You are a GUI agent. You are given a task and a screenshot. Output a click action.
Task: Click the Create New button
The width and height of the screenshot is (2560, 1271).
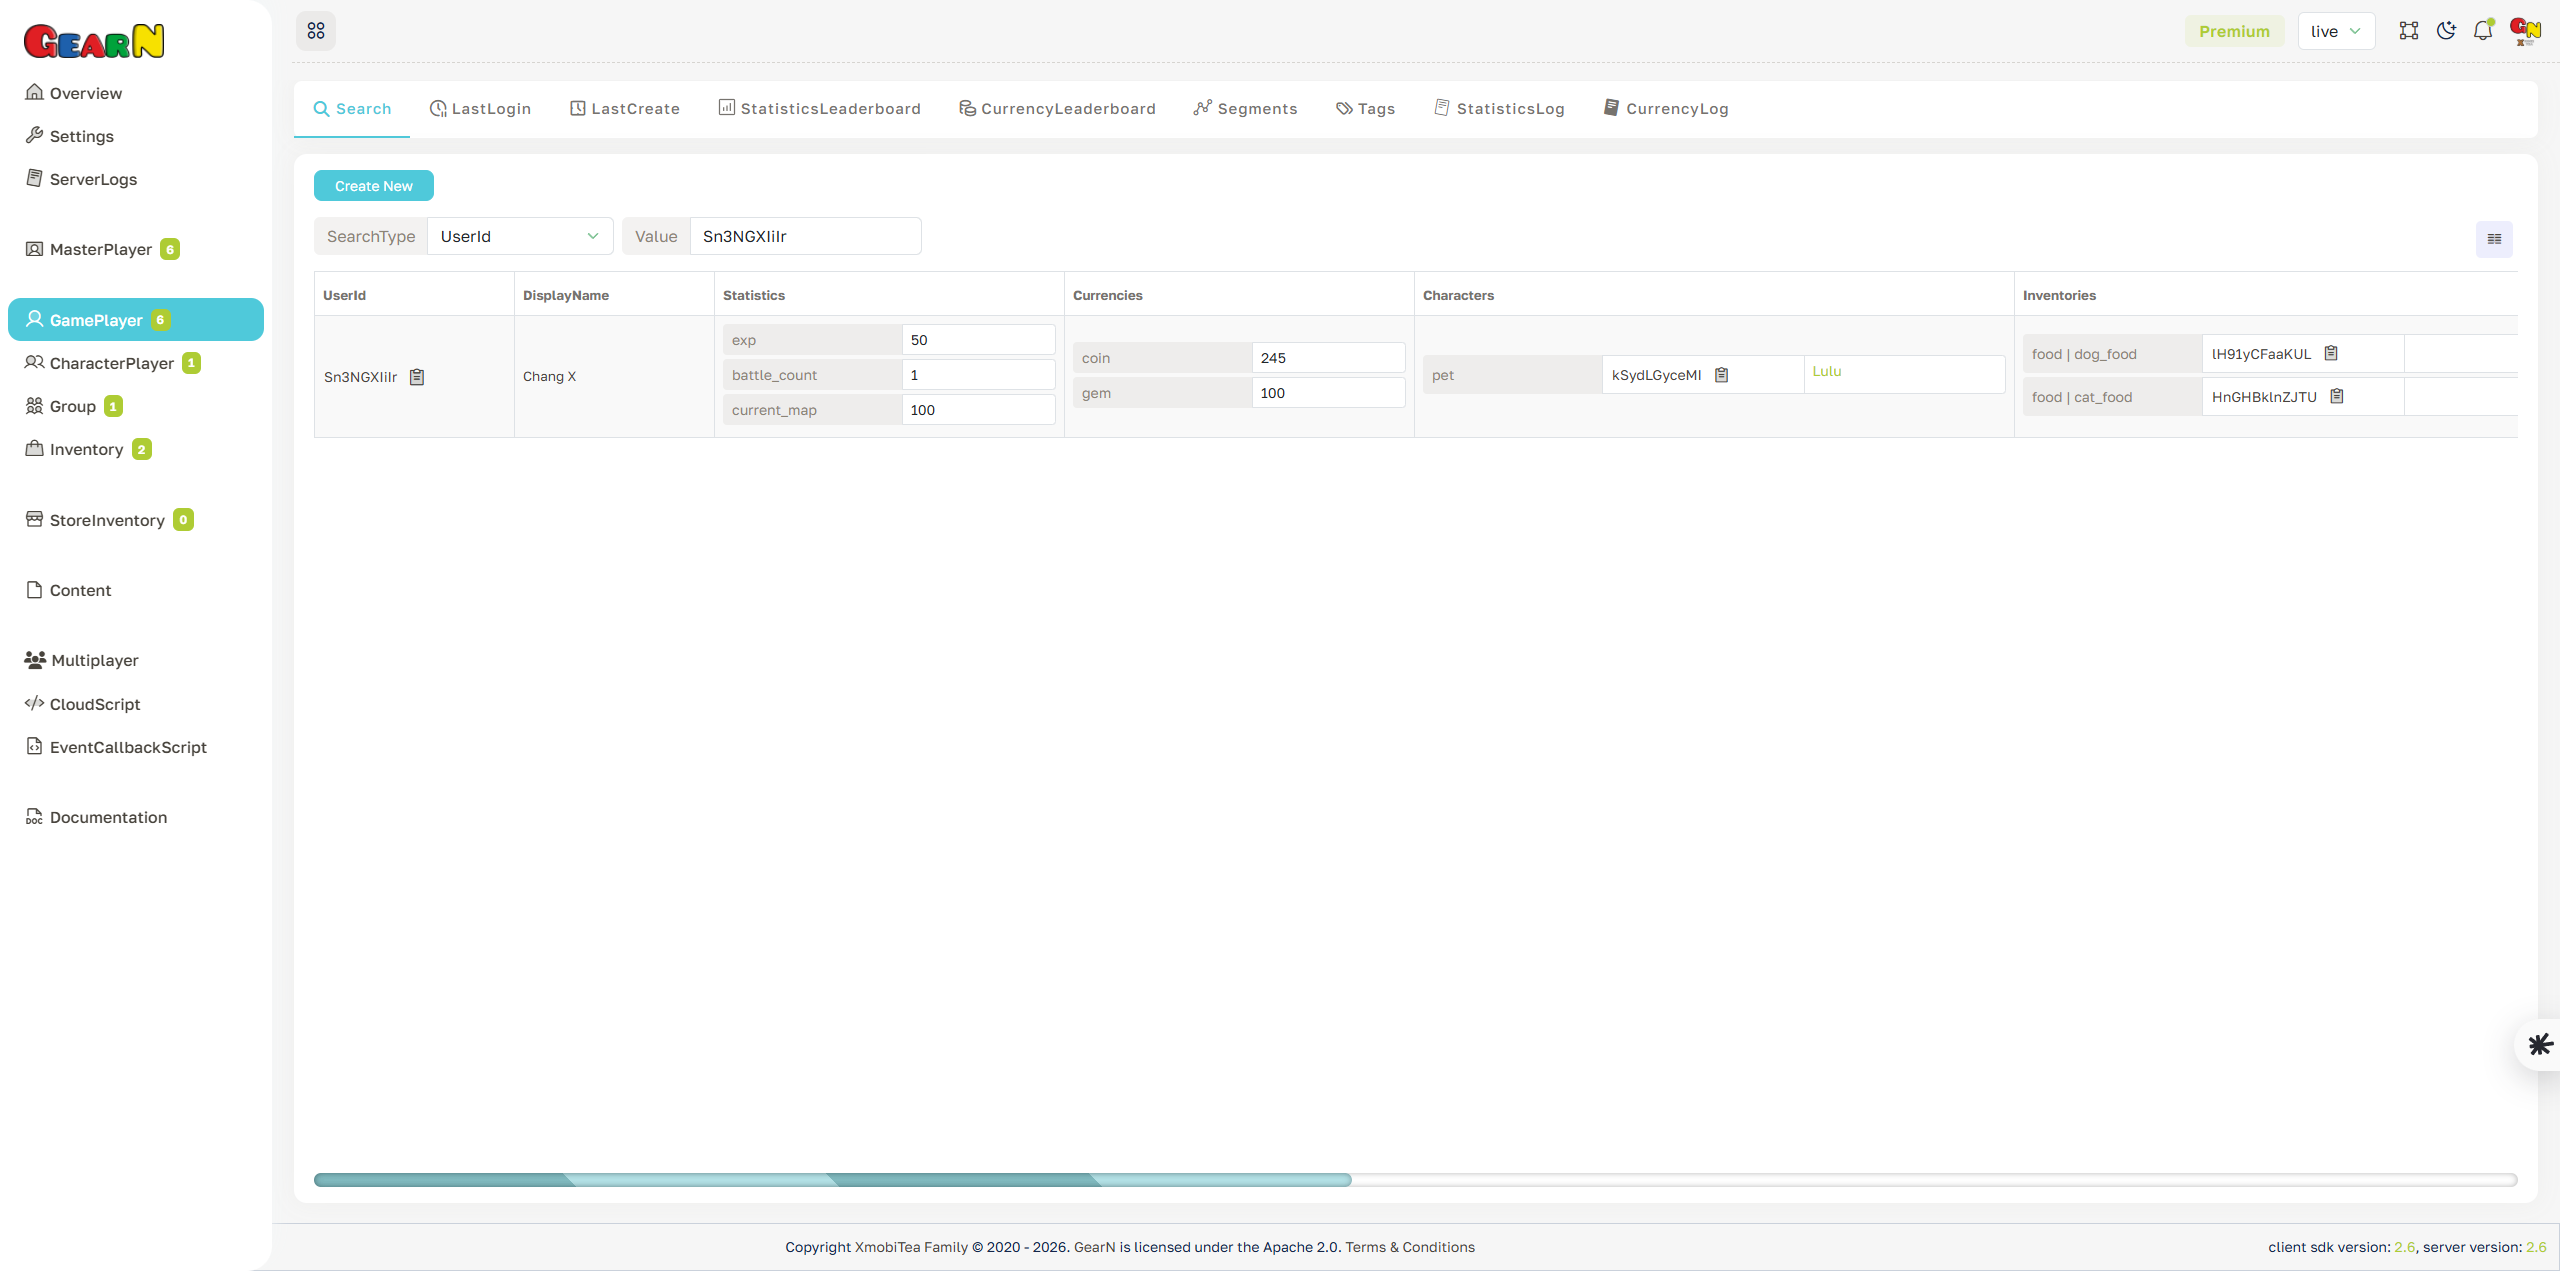point(373,185)
